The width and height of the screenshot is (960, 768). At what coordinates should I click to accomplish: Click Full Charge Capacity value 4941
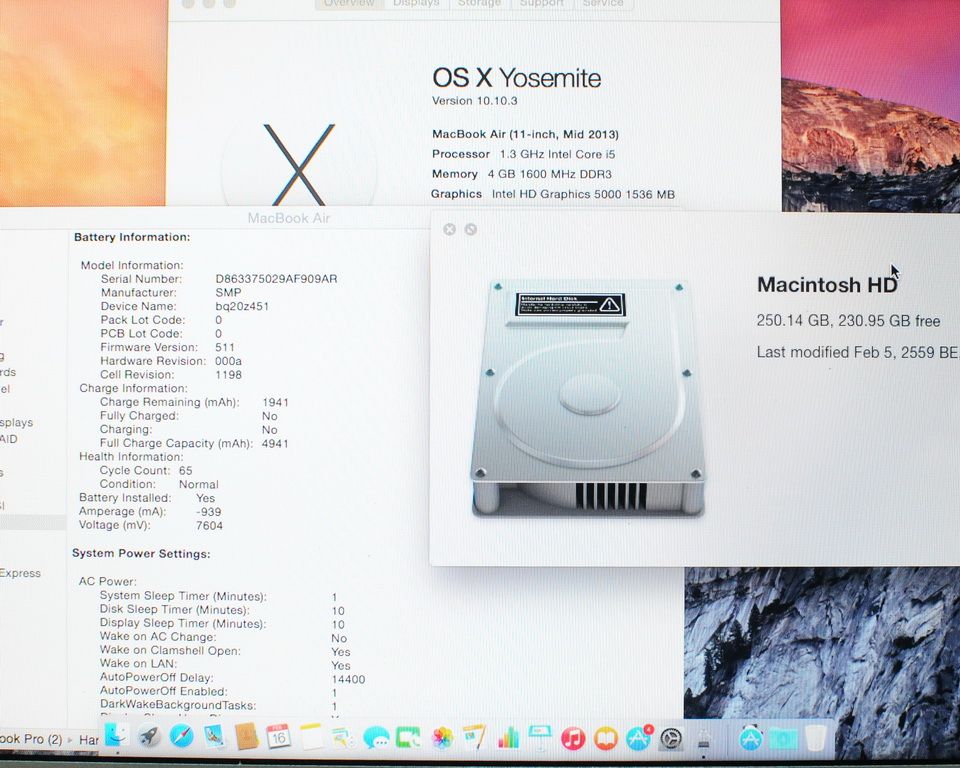[275, 443]
